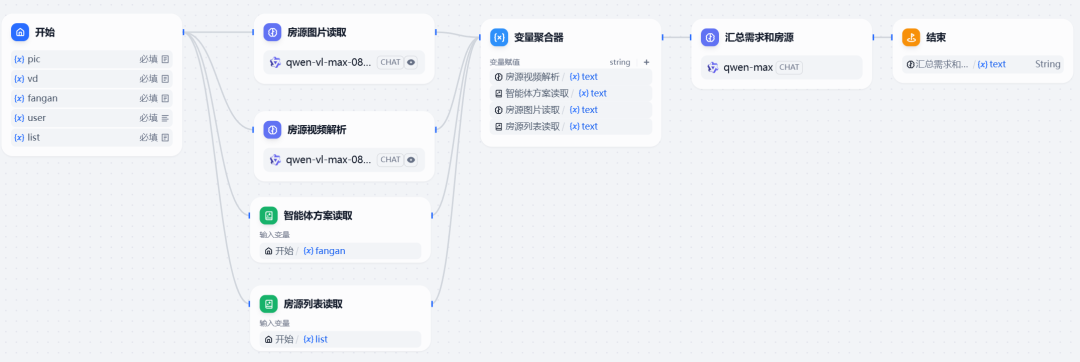Click qwen-vl-max model name in 房源图片读取
1080x362 pixels.
(x=329, y=63)
